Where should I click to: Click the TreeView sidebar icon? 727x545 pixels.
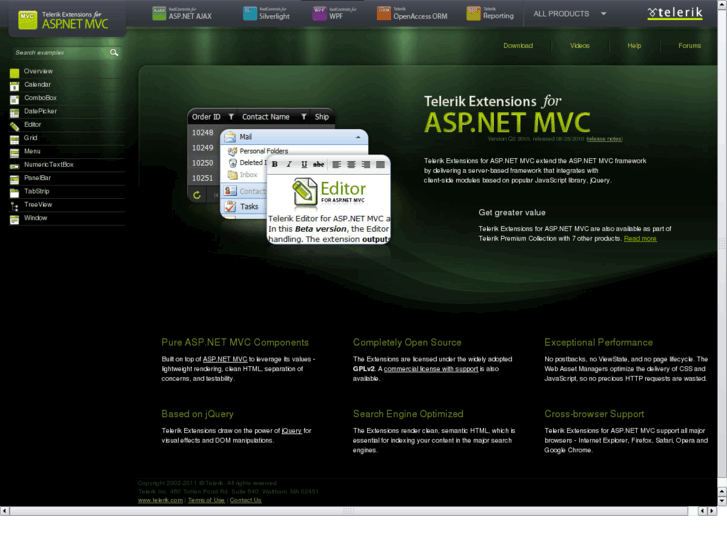click(14, 206)
